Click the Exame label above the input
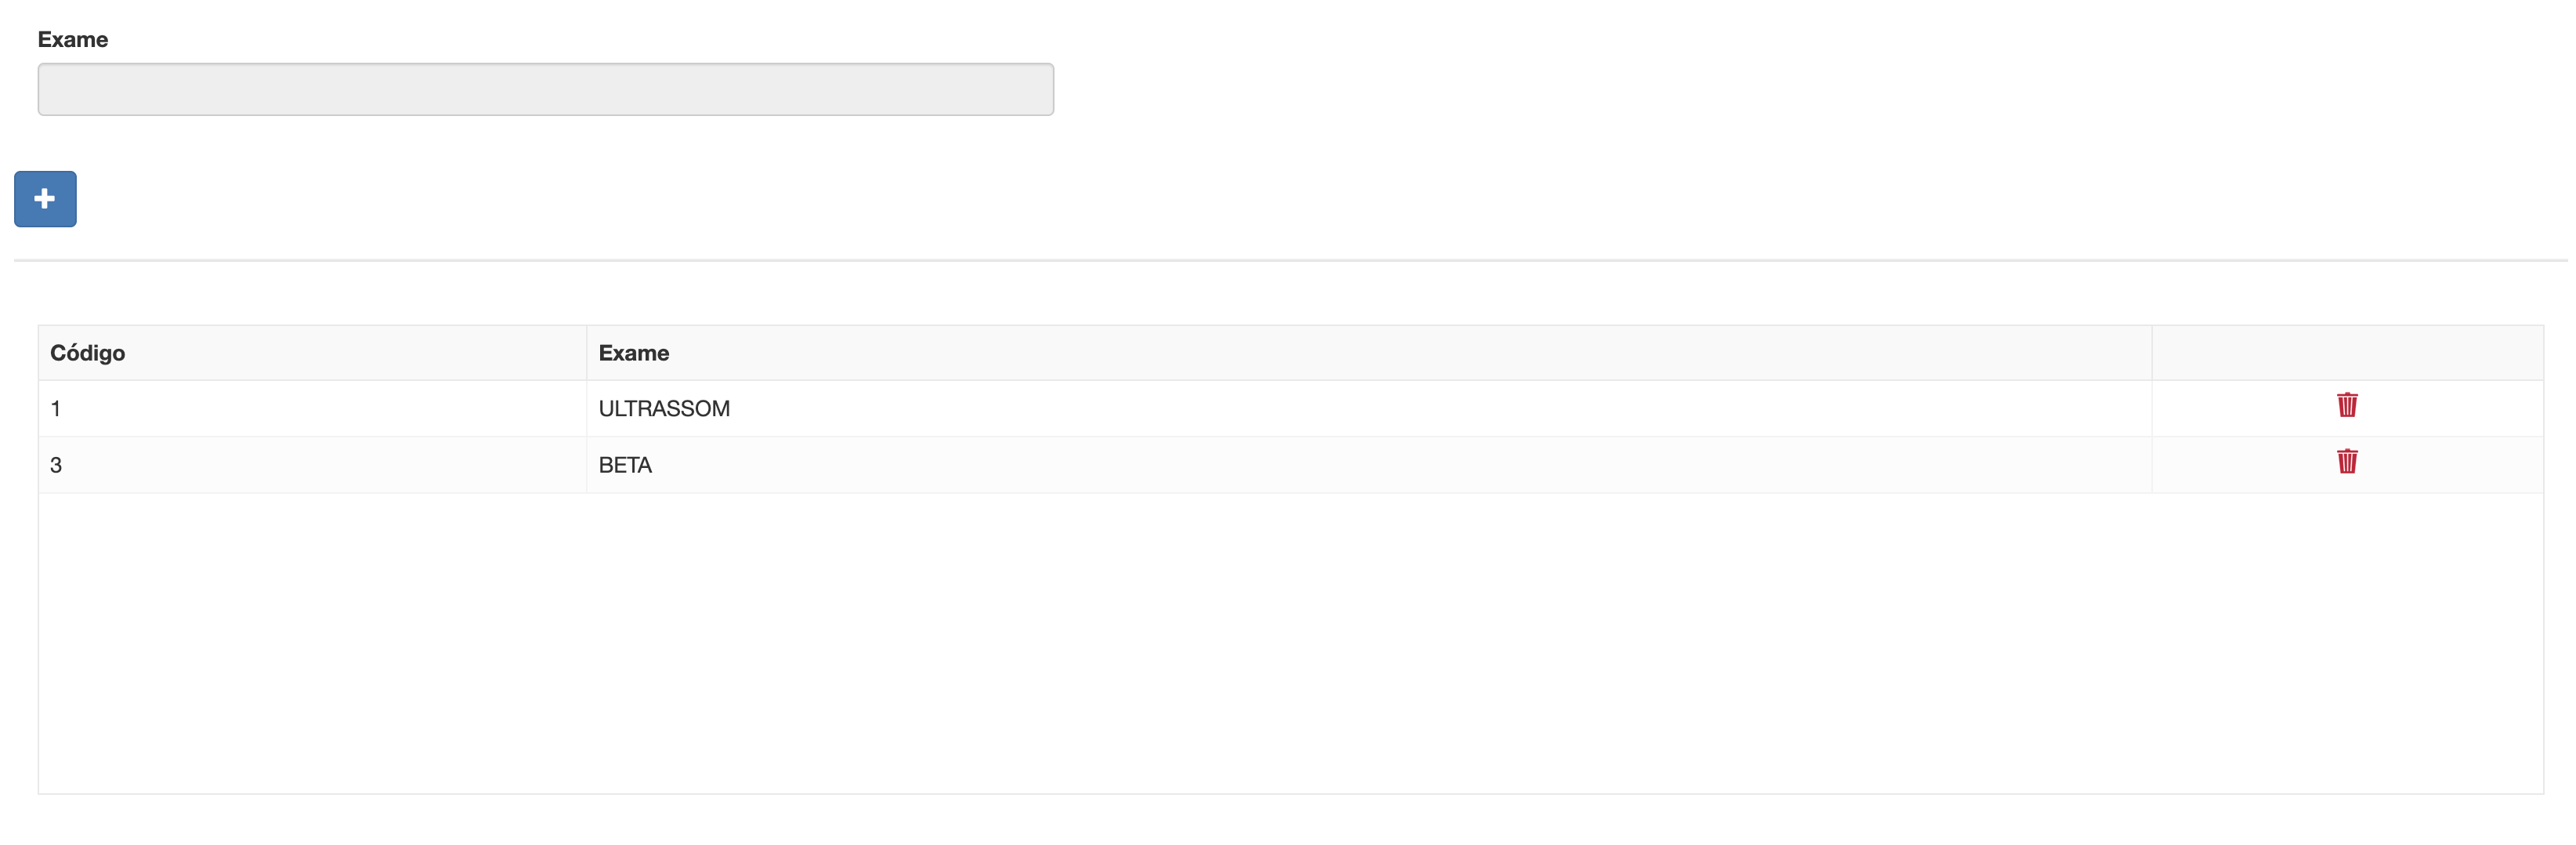Viewport: 2576px width, 845px height. click(72, 39)
